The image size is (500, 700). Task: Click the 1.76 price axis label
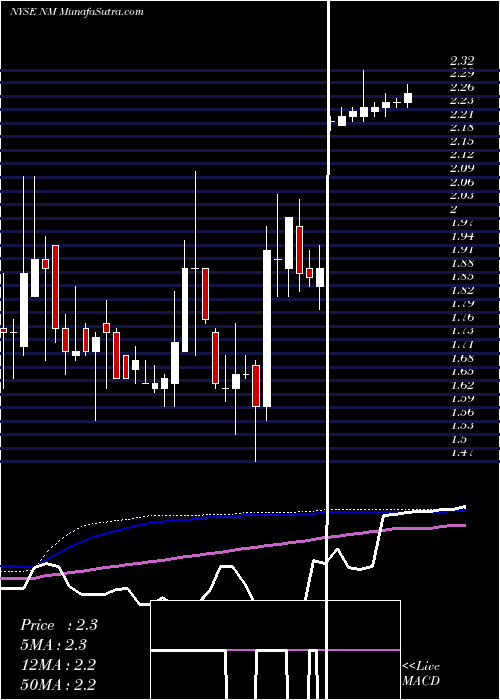[x=462, y=318]
